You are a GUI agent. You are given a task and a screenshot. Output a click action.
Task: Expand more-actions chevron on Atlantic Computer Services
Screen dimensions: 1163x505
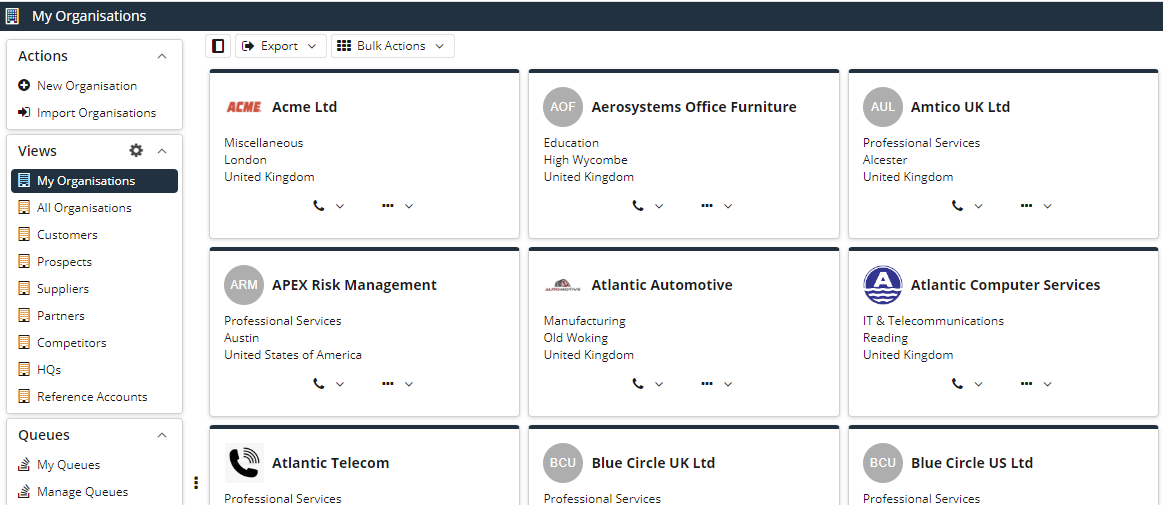click(1047, 384)
